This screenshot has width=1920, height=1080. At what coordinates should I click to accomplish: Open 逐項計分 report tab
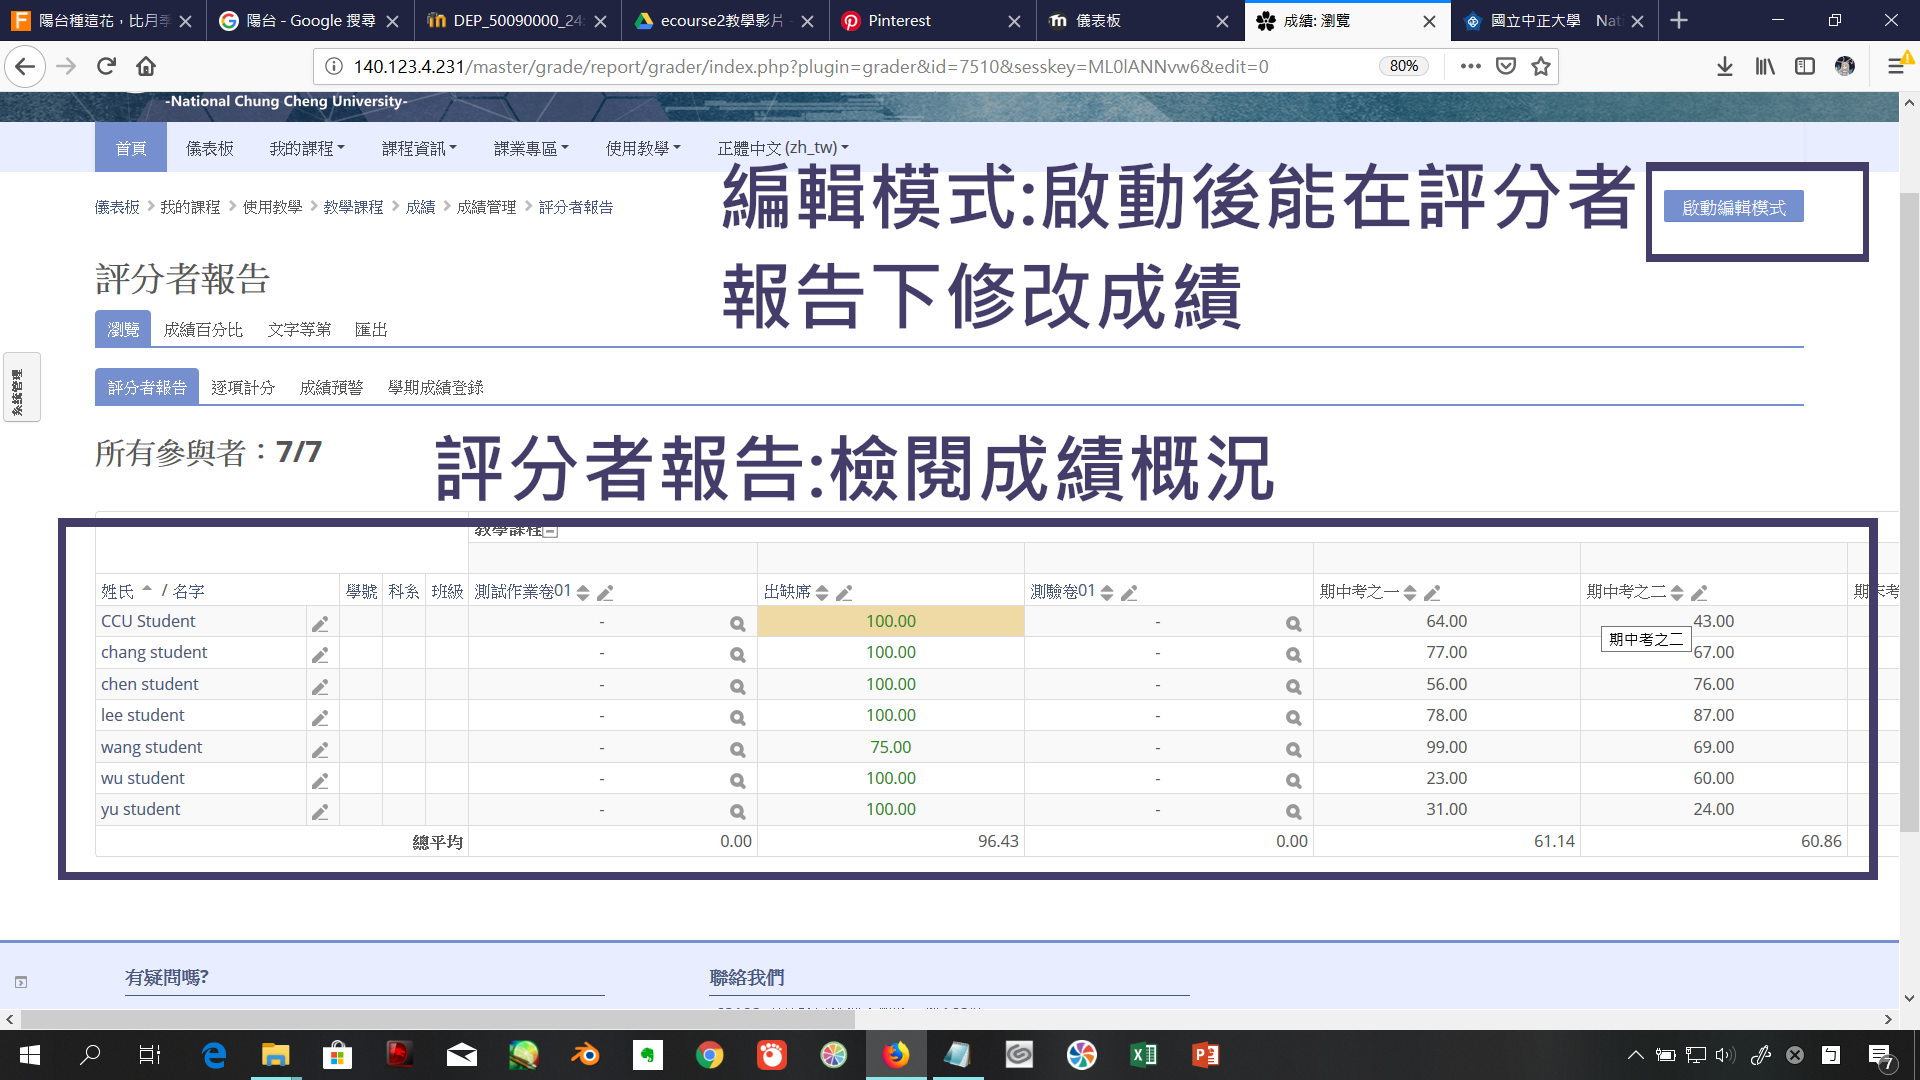tap(243, 387)
